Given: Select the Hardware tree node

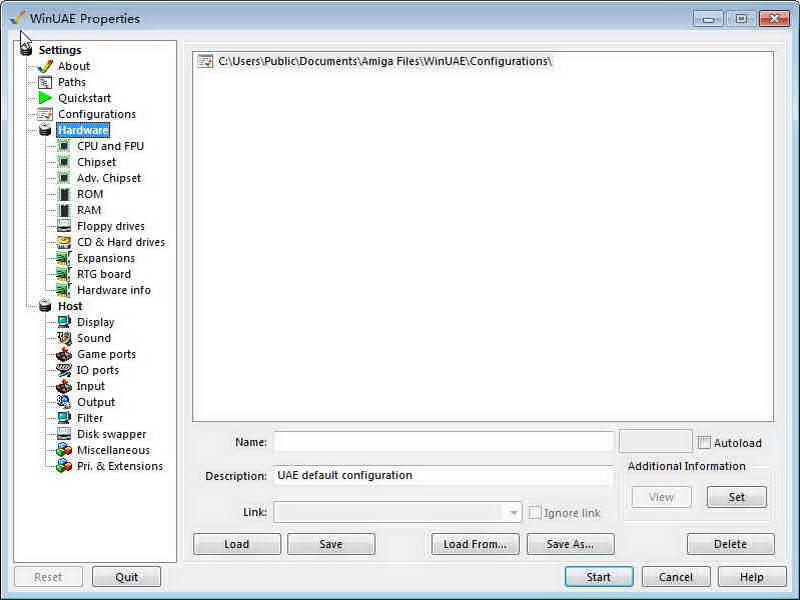Looking at the screenshot, I should pyautogui.click(x=83, y=130).
